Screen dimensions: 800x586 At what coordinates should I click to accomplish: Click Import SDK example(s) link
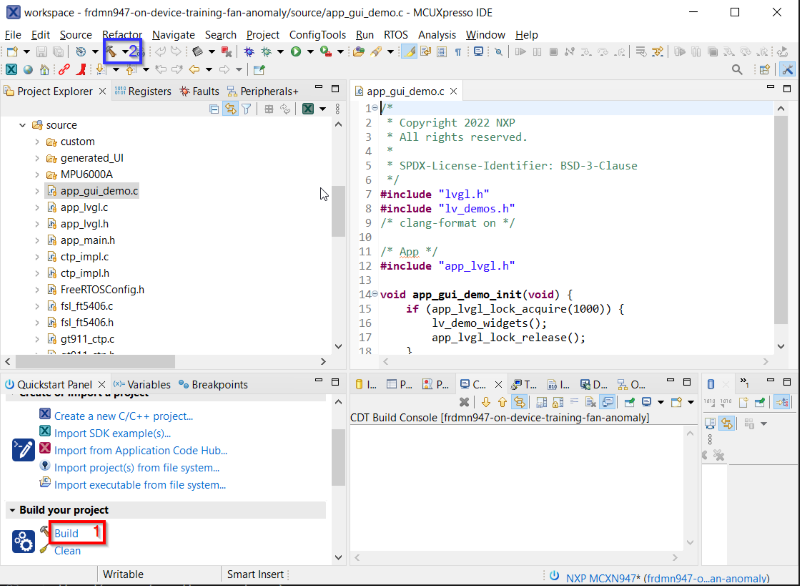tap(112, 433)
